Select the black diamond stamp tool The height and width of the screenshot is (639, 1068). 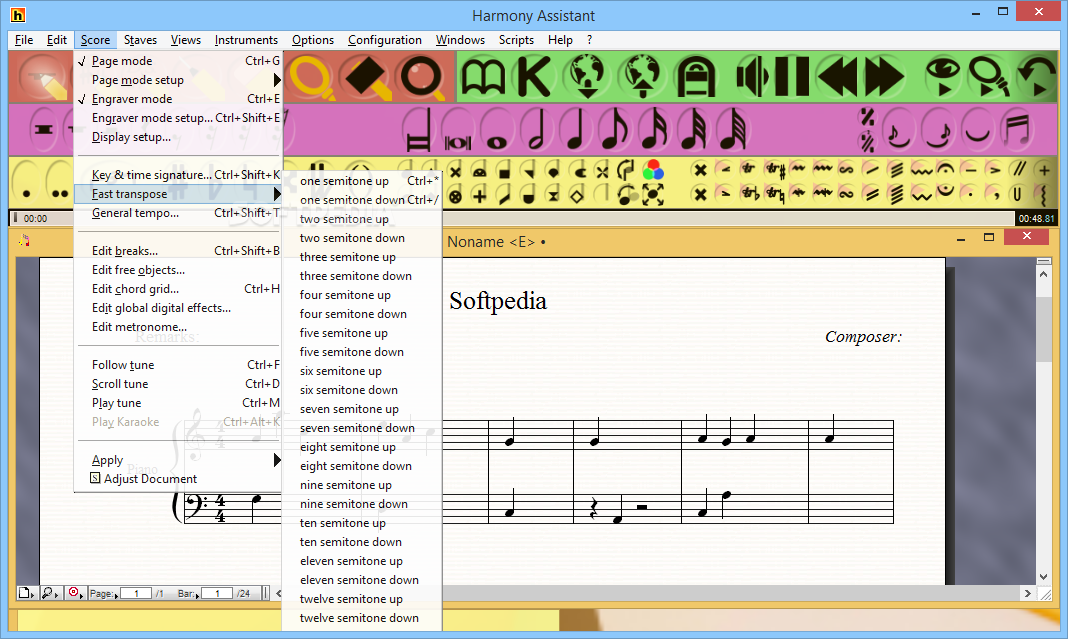(x=367, y=77)
